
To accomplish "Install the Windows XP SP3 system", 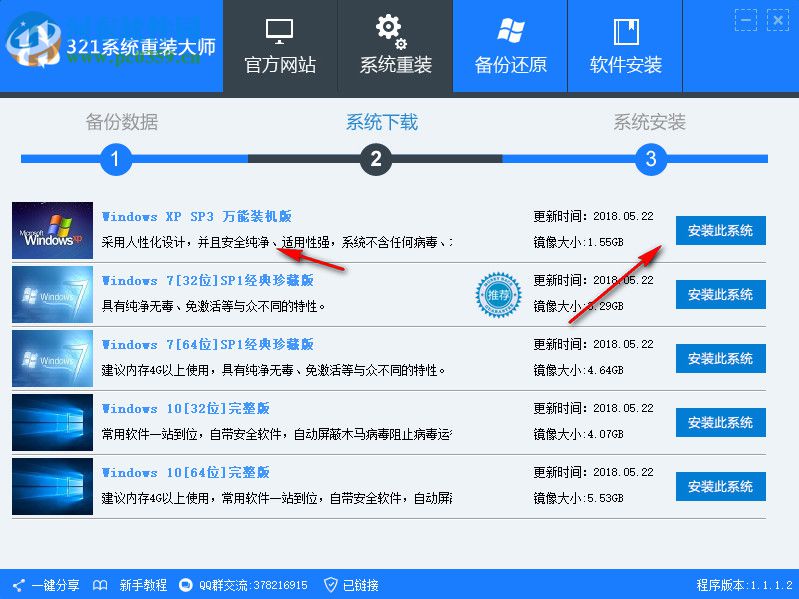I will 721,230.
